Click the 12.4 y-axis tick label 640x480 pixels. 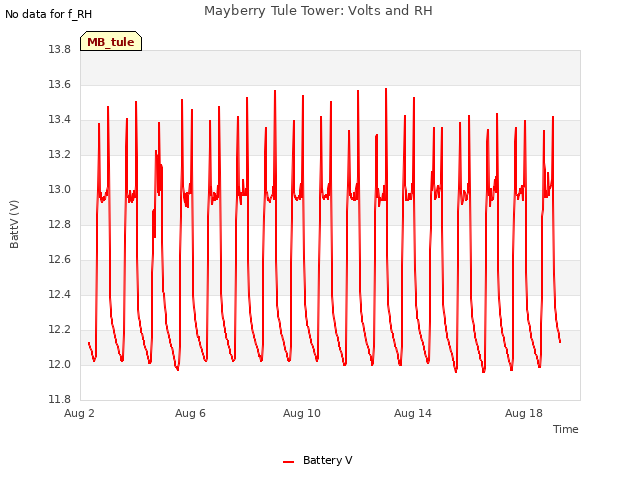click(x=59, y=294)
